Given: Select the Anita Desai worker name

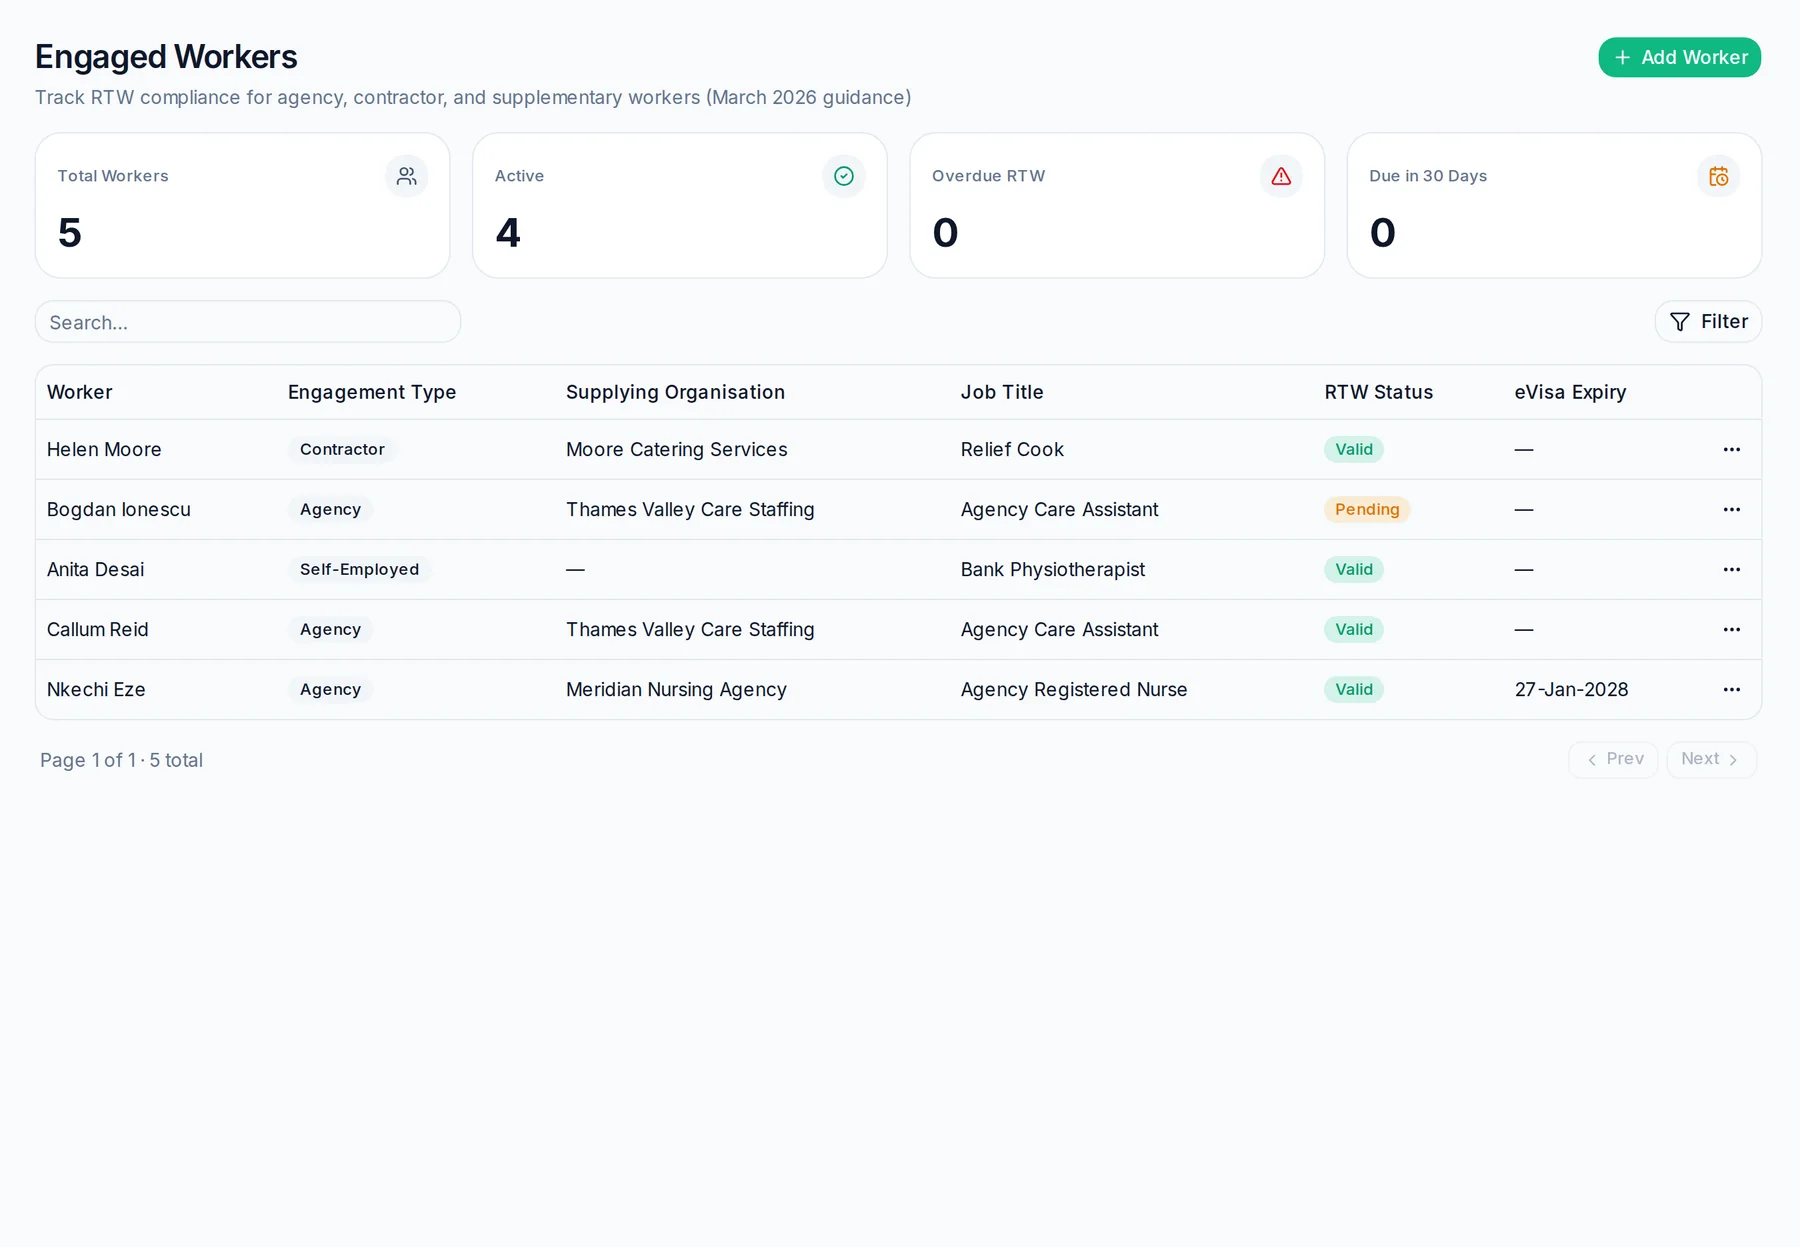Looking at the screenshot, I should [x=96, y=569].
